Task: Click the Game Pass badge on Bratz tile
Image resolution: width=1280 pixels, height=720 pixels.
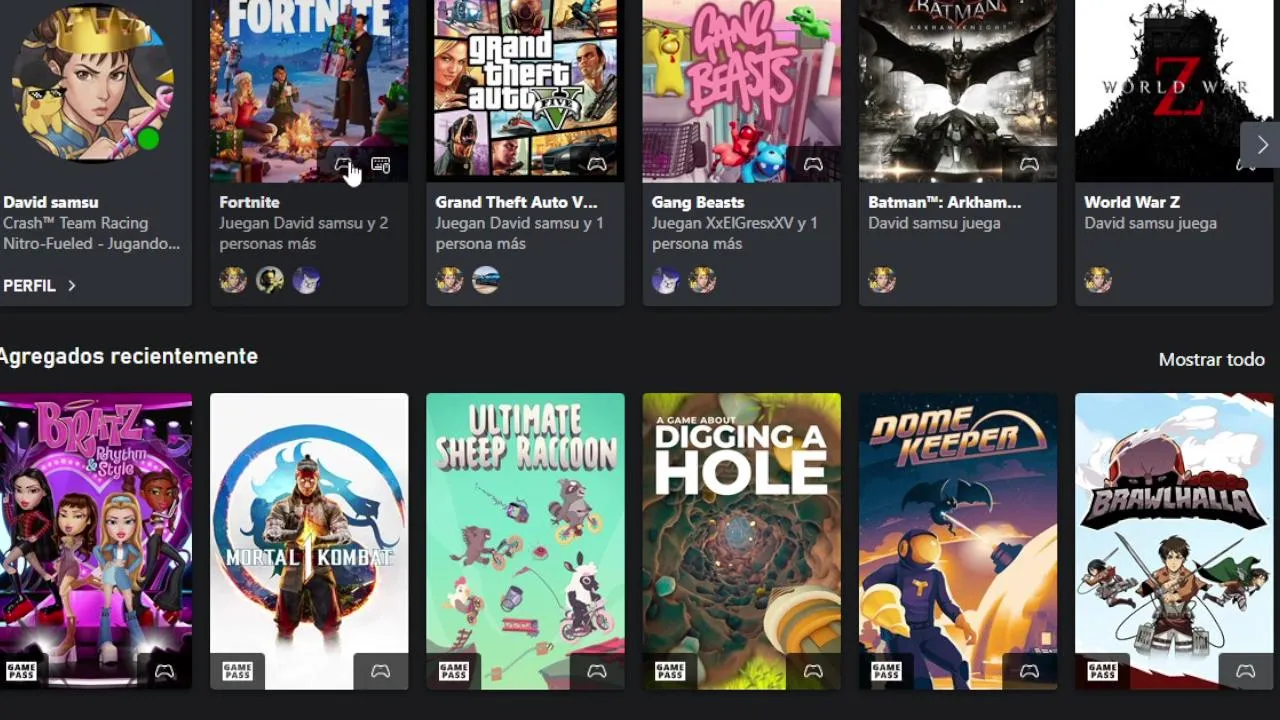Action: pos(21,671)
